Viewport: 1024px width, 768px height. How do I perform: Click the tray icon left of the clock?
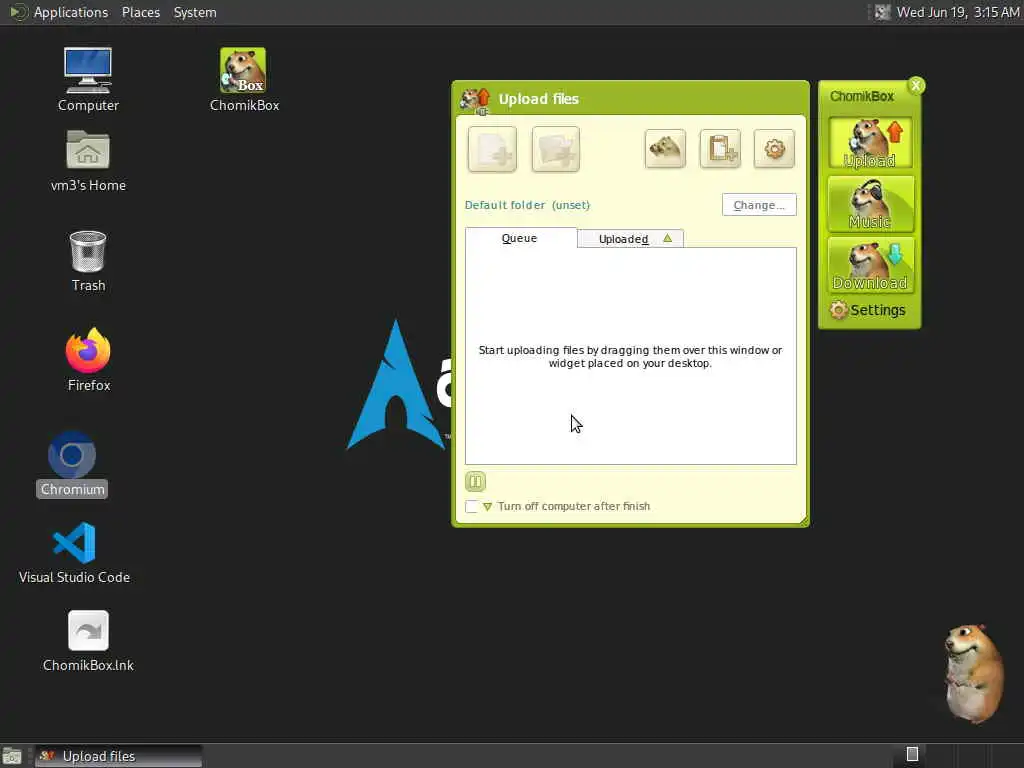pos(882,12)
